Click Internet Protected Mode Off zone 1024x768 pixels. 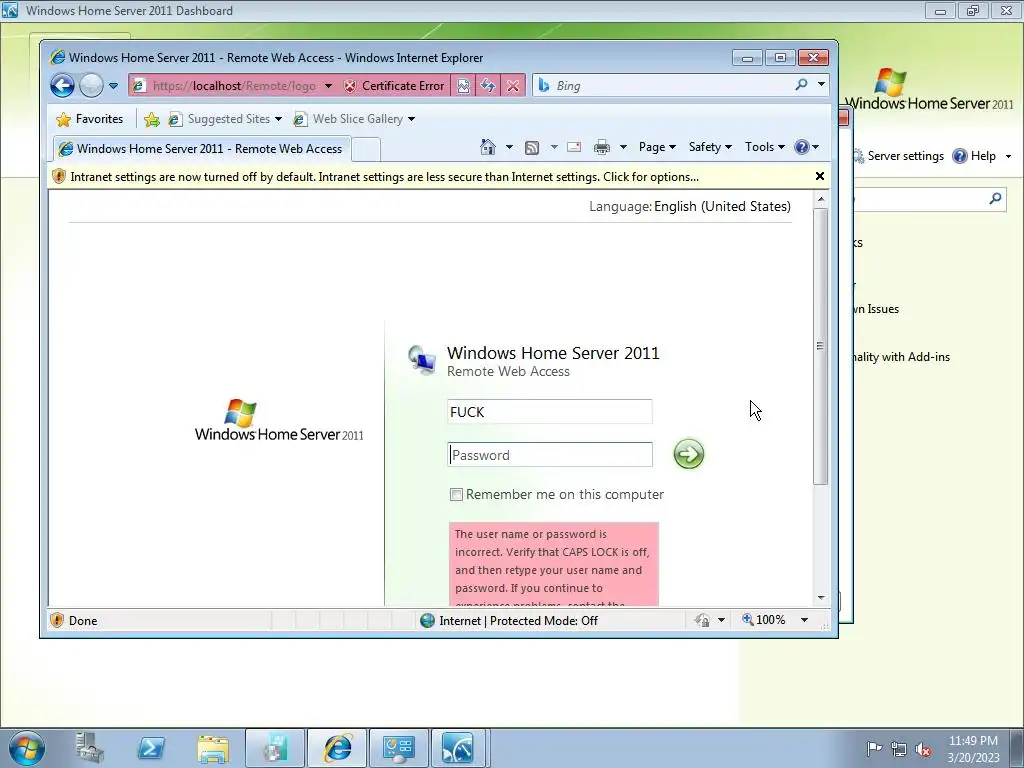[x=509, y=620]
